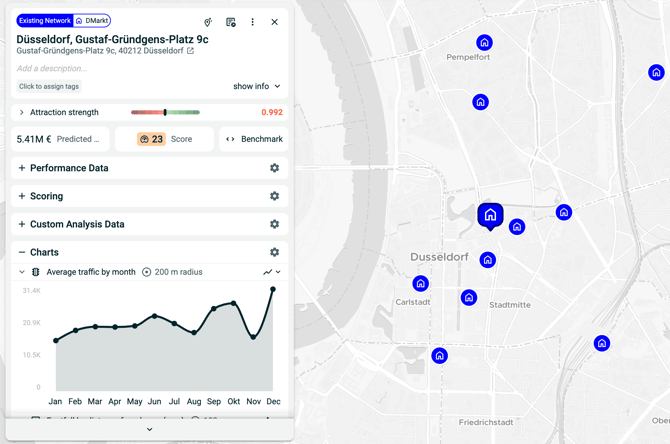Click the bottom panel collapse chevron
The height and width of the screenshot is (444, 670).
pos(150,429)
